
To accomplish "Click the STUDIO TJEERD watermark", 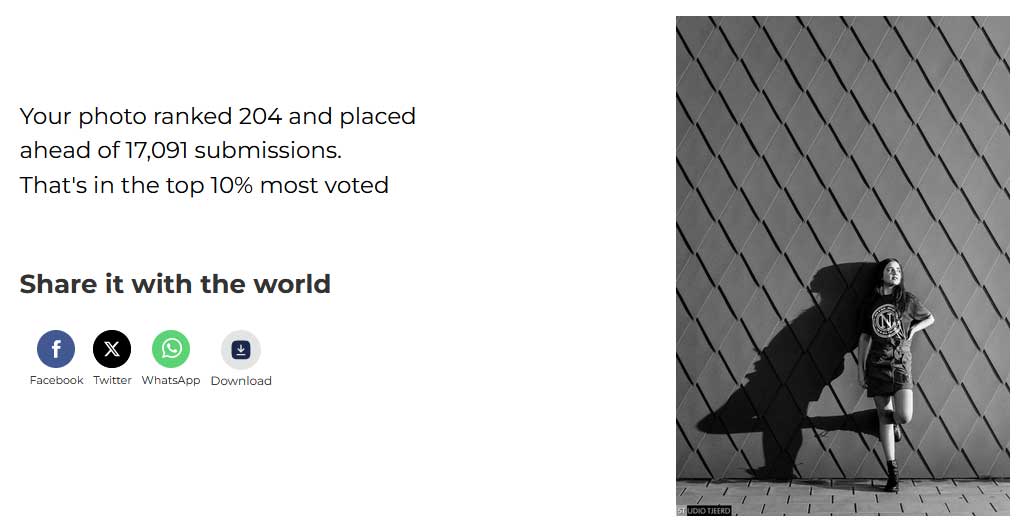I will (x=703, y=511).
